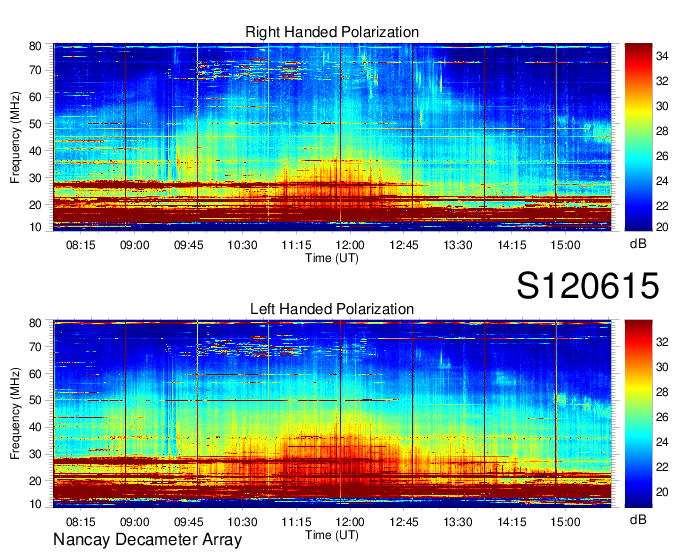This screenshot has width=680, height=552.
Task: Click the "13:30" tick under the left-handed plot
Action: pyautogui.click(x=458, y=522)
